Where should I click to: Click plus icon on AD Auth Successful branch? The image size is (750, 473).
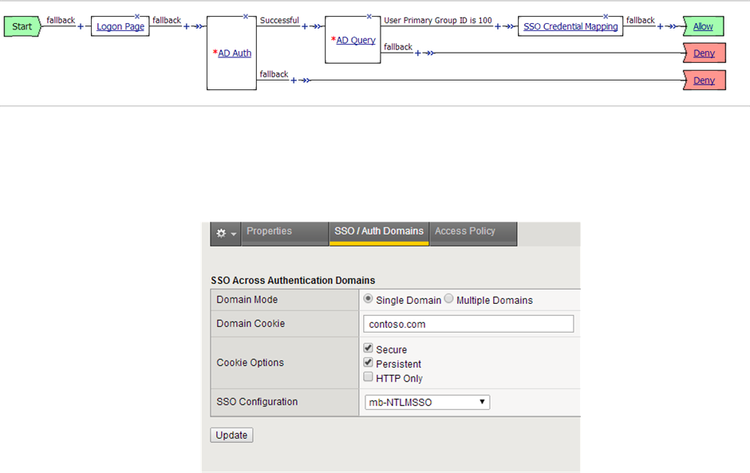[303, 27]
